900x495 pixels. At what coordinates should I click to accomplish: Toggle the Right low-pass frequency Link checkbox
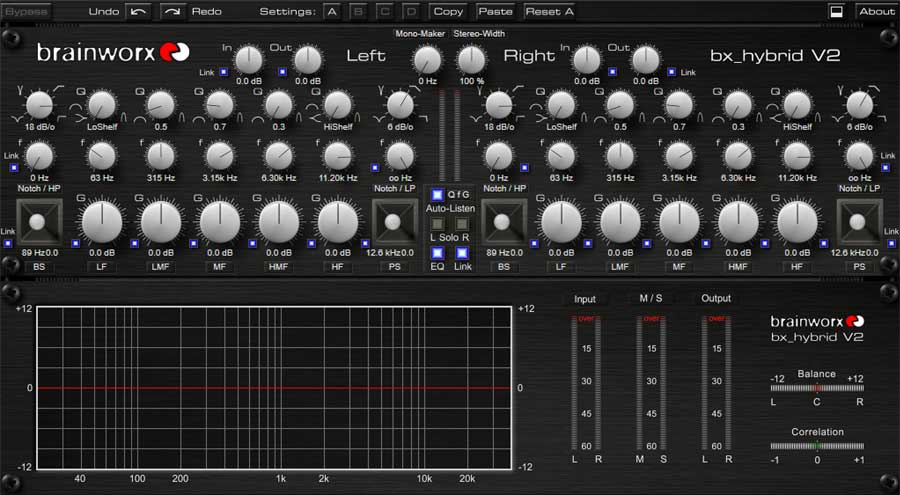pos(887,168)
